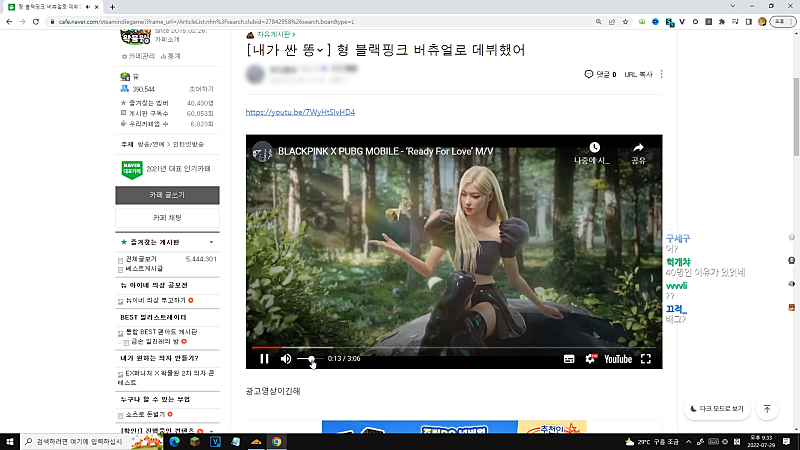This screenshot has width=800, height=450.
Task: Open YouTube player settings gear
Action: 591,359
